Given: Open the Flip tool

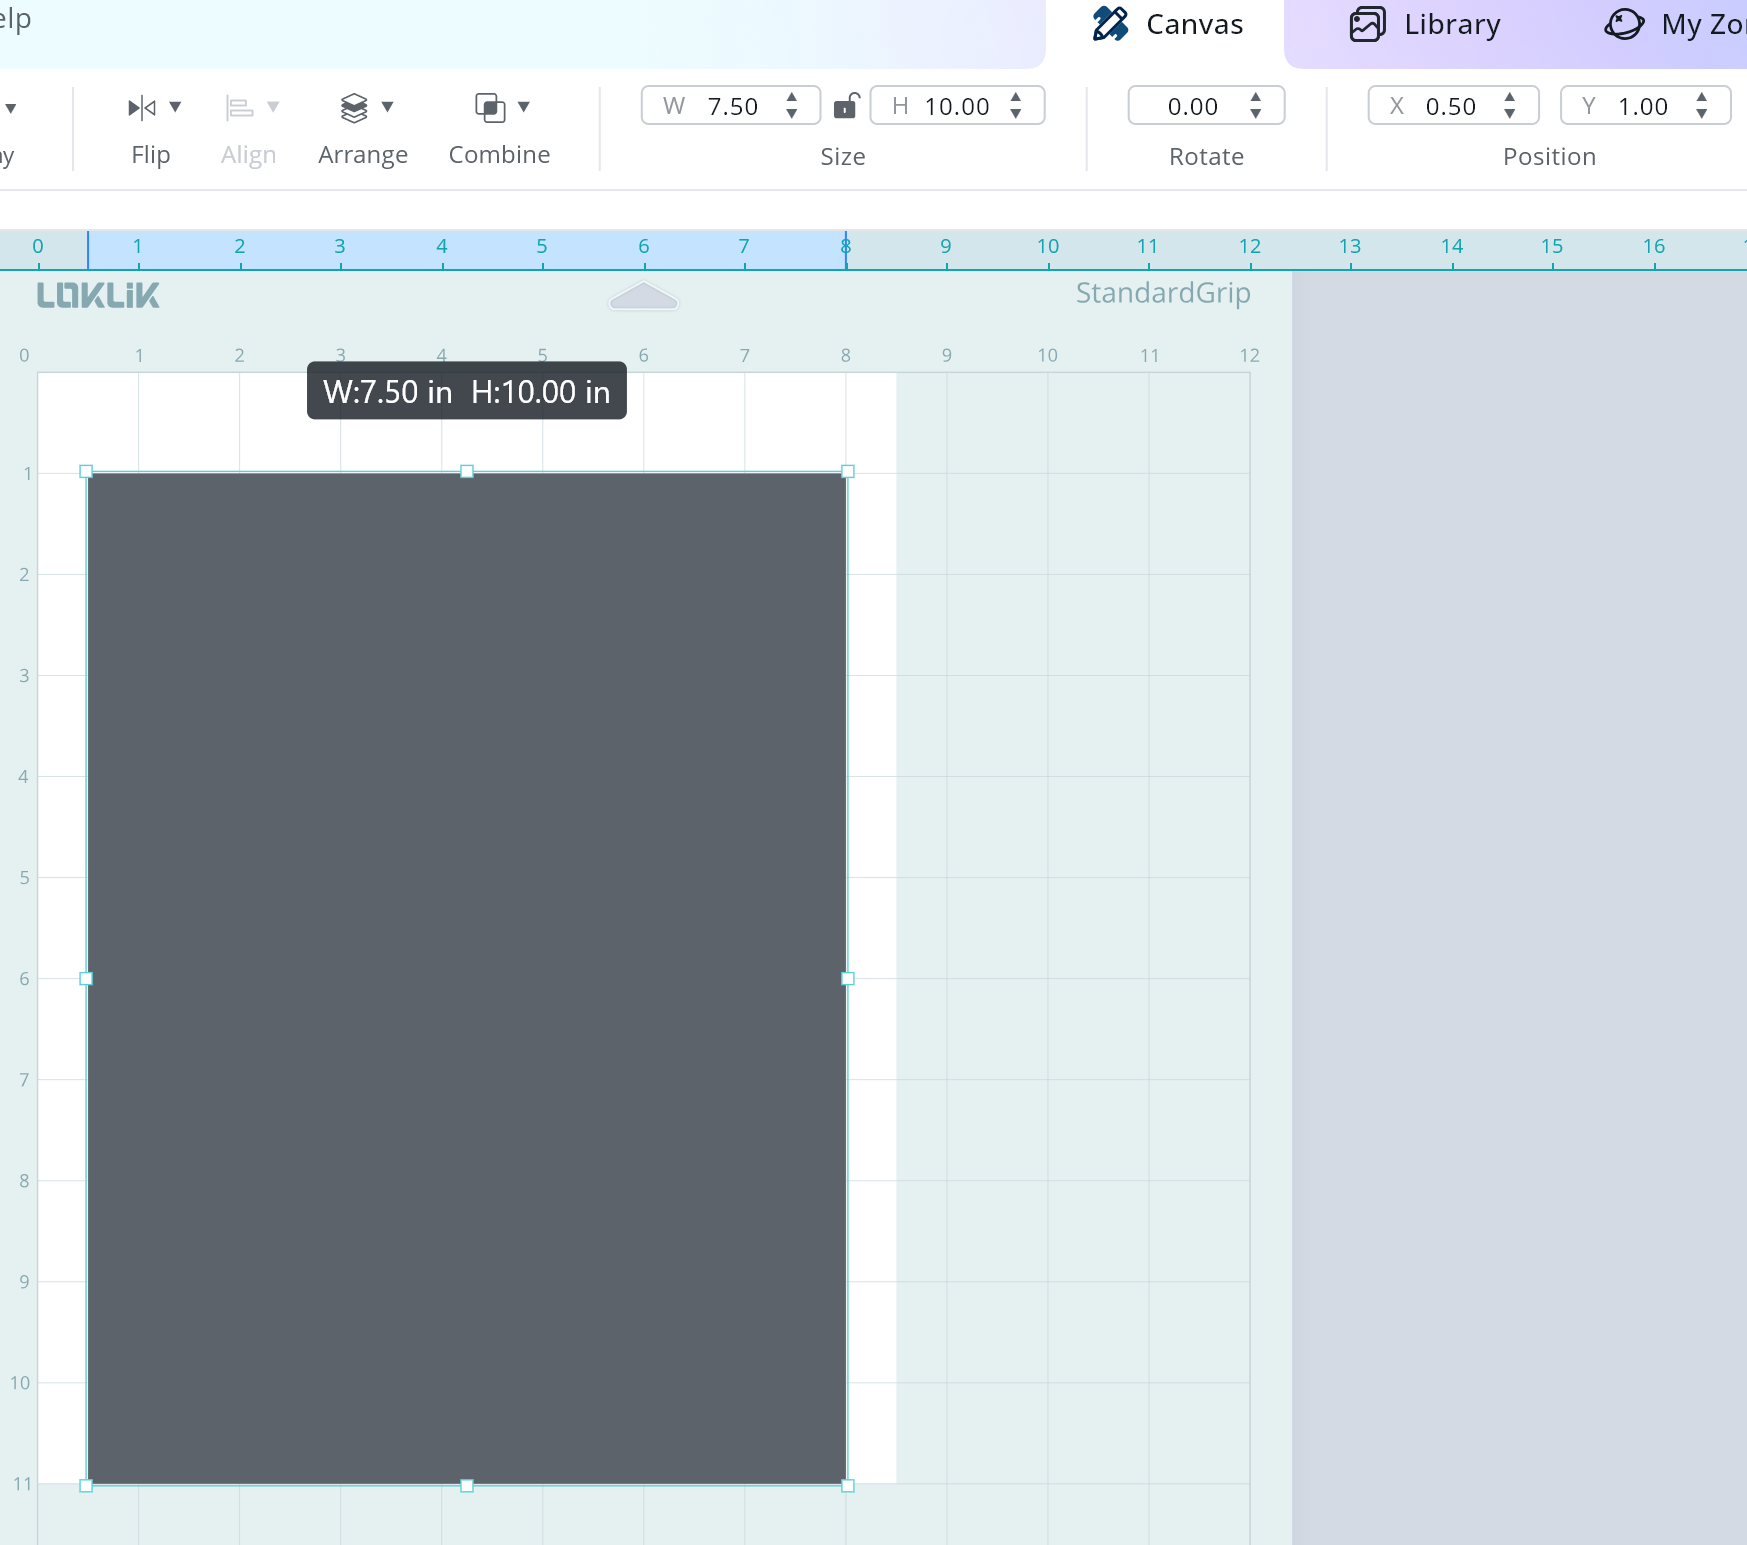Looking at the screenshot, I should click(142, 107).
